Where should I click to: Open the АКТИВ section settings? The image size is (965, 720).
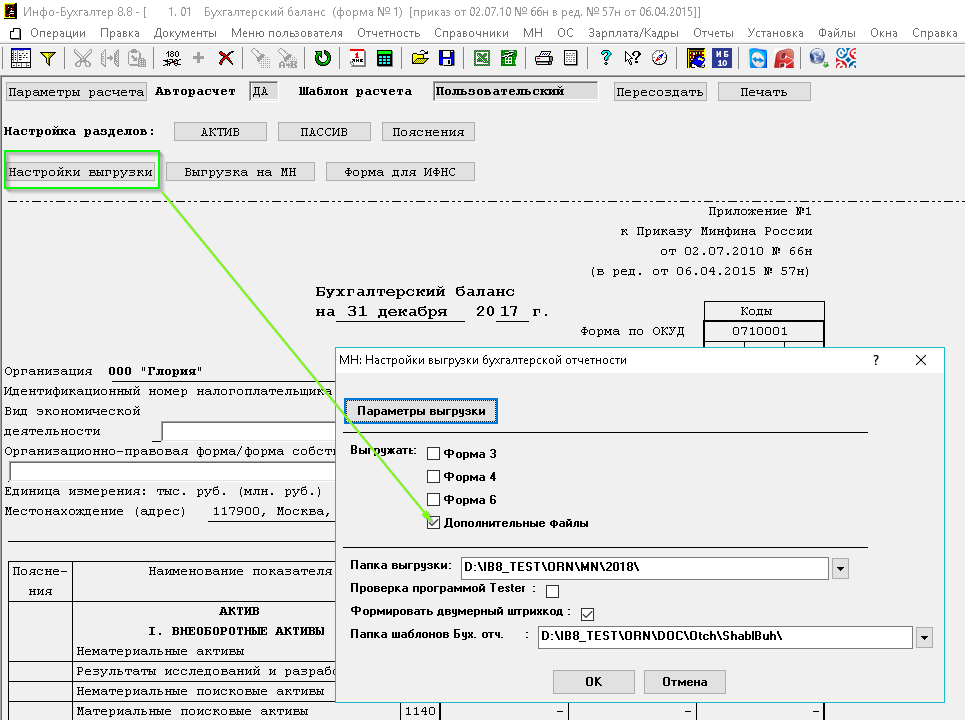pyautogui.click(x=220, y=132)
